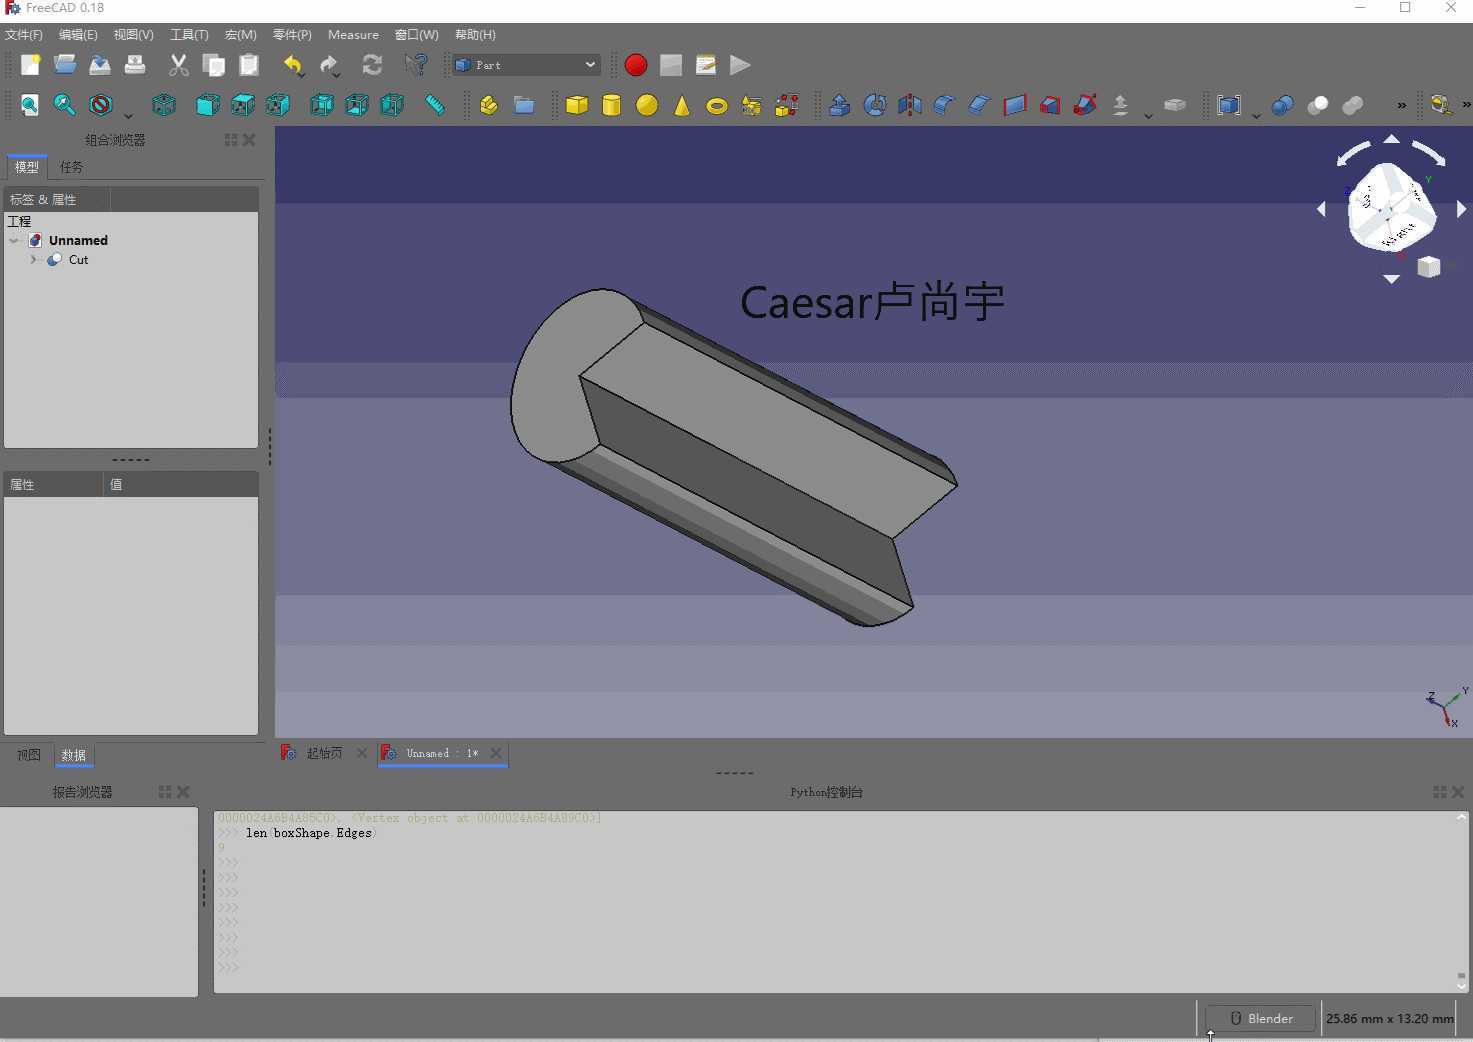Open the 文件(F) menu
The image size is (1473, 1042).
coord(24,34)
